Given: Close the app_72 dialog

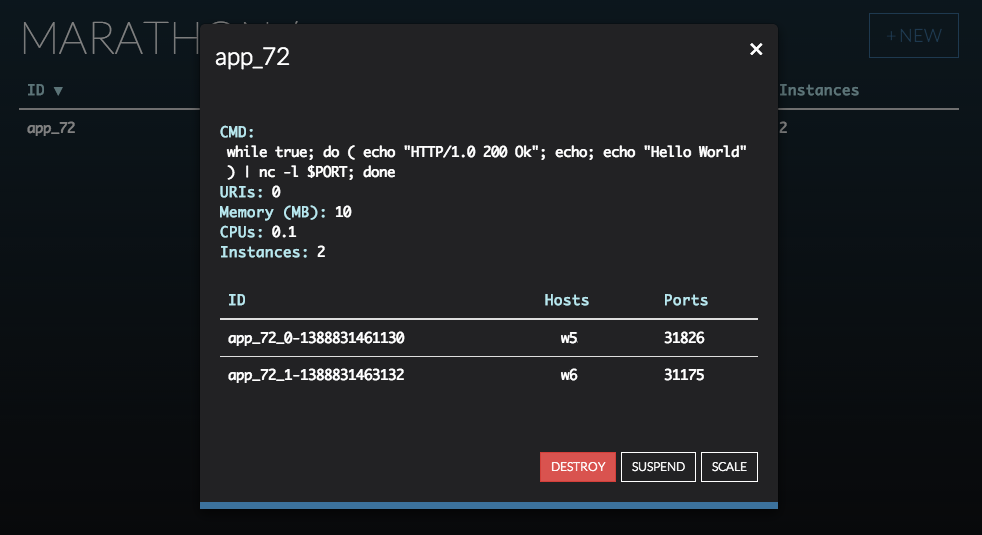Looking at the screenshot, I should 756,49.
